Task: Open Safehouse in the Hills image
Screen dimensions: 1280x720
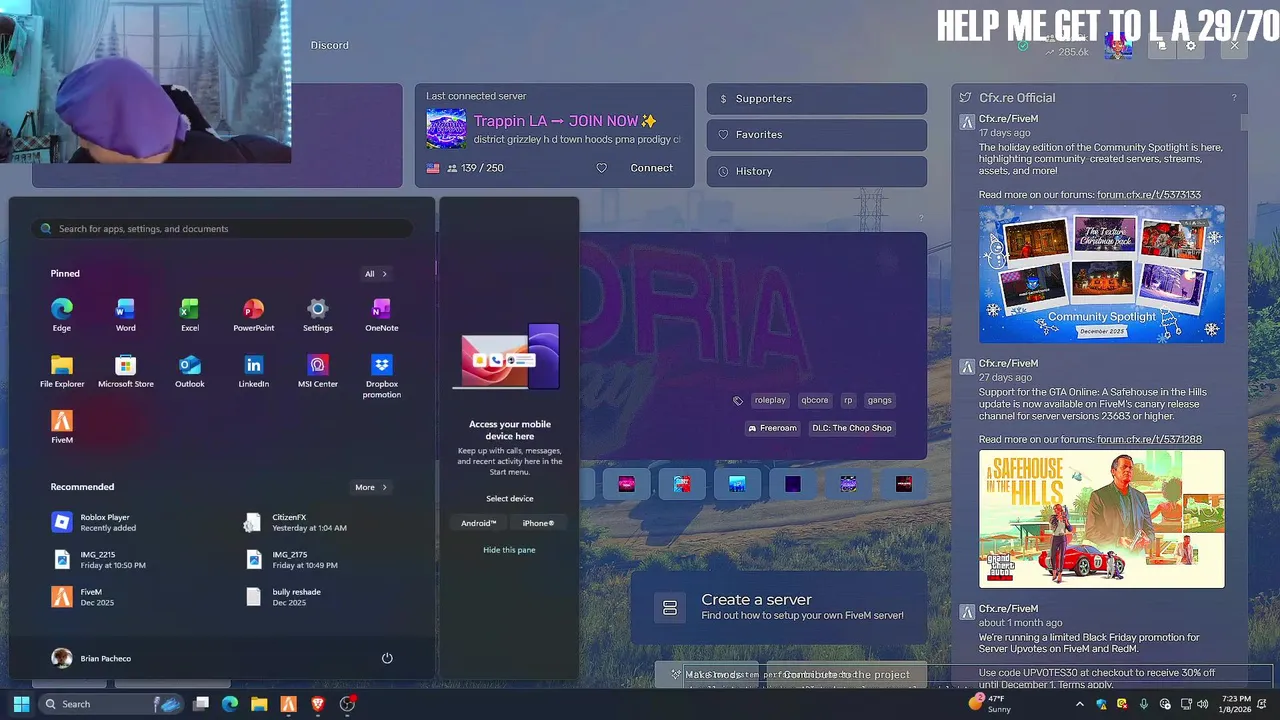Action: [x=1102, y=519]
